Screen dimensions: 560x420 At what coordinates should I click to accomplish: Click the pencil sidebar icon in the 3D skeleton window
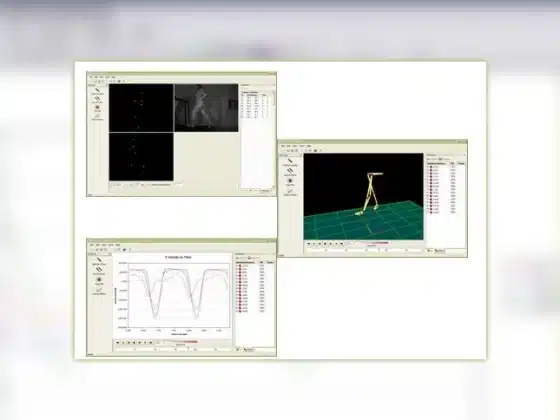point(290,191)
